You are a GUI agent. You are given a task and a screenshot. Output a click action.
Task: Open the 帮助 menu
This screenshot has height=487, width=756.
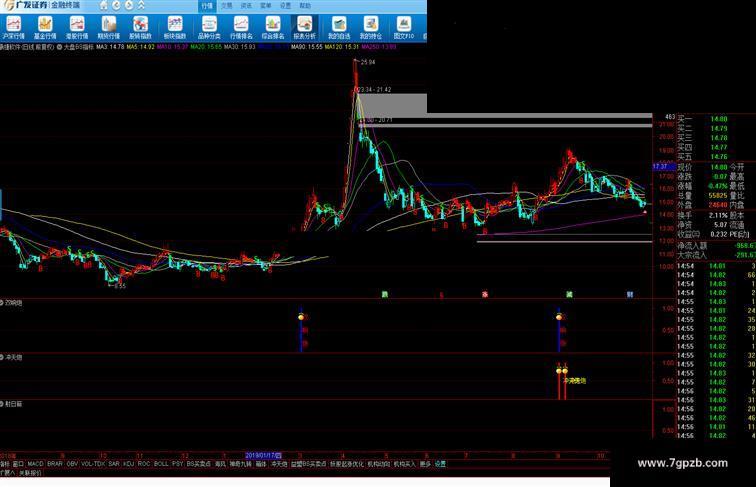click(x=305, y=6)
